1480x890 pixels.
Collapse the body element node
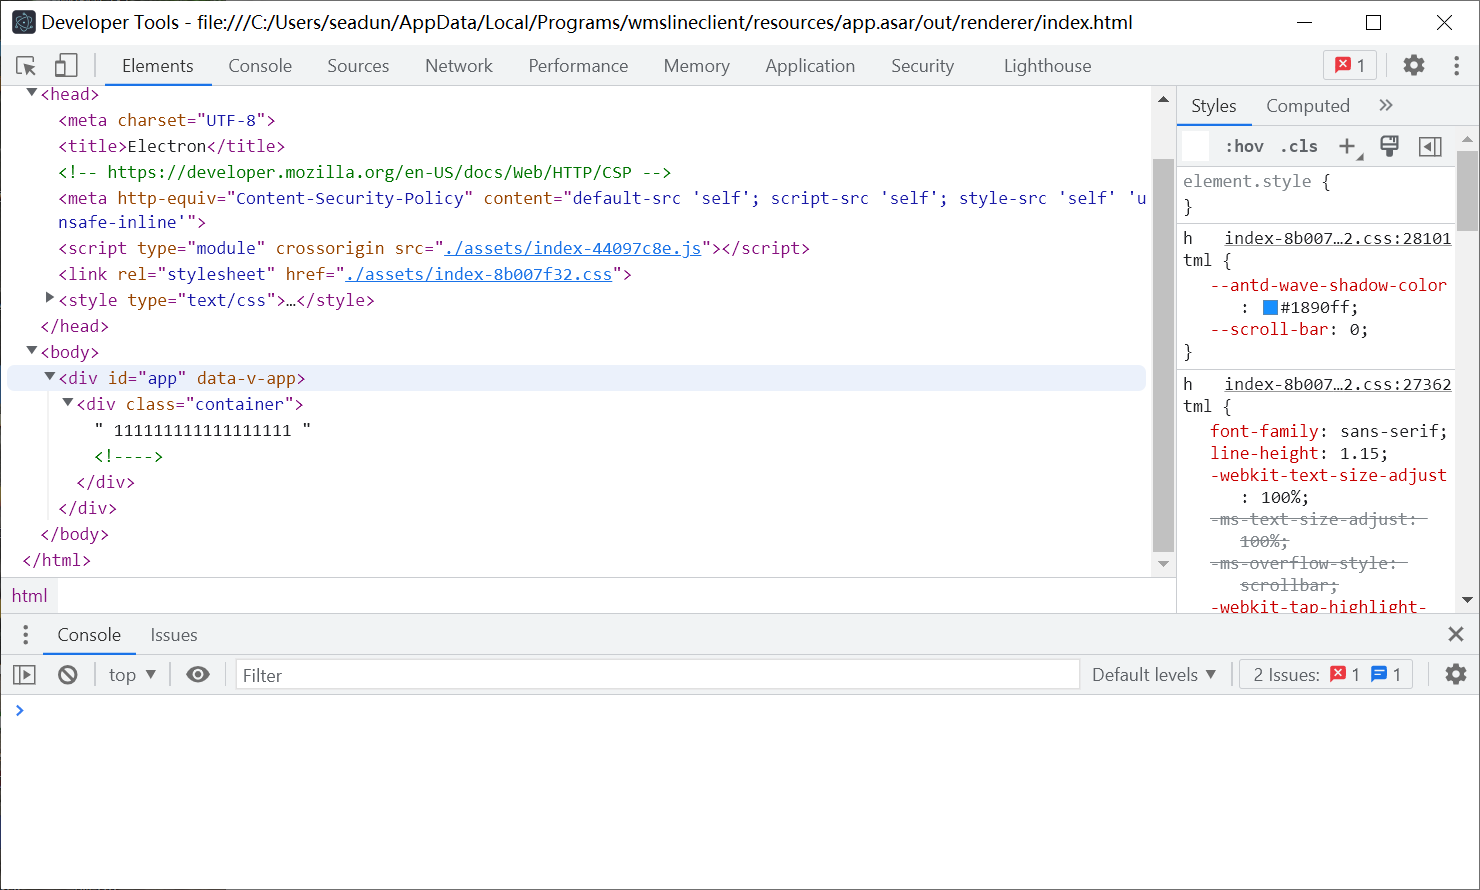pyautogui.click(x=32, y=351)
